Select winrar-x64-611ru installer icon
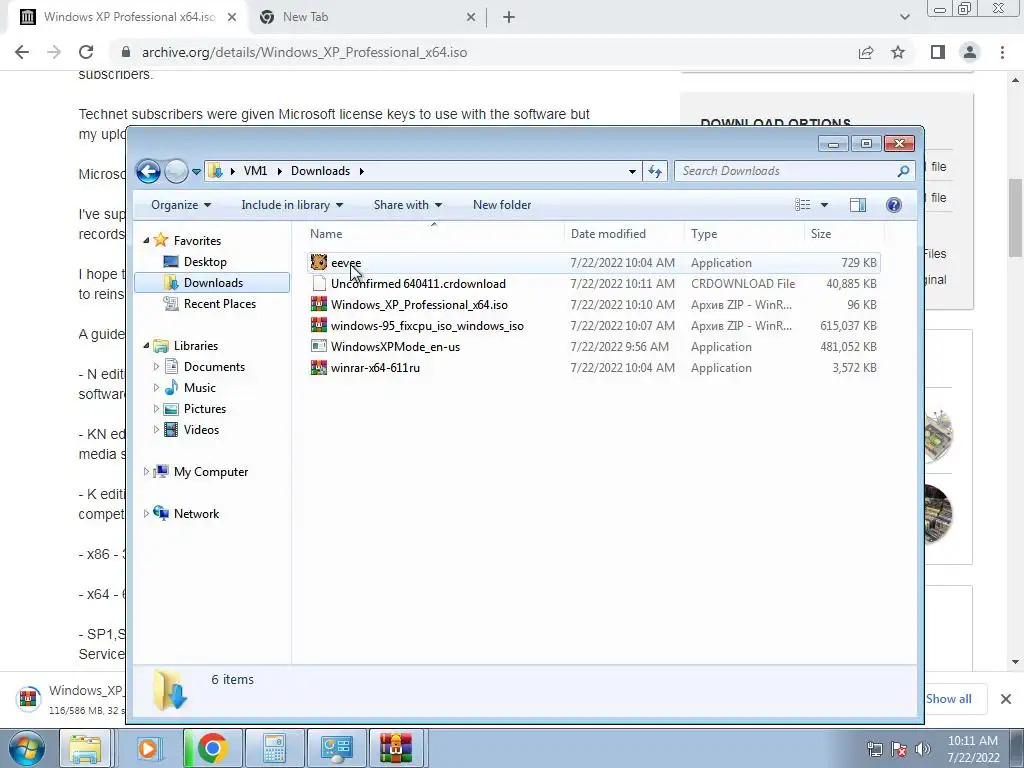The width and height of the screenshot is (1024, 768). click(319, 368)
